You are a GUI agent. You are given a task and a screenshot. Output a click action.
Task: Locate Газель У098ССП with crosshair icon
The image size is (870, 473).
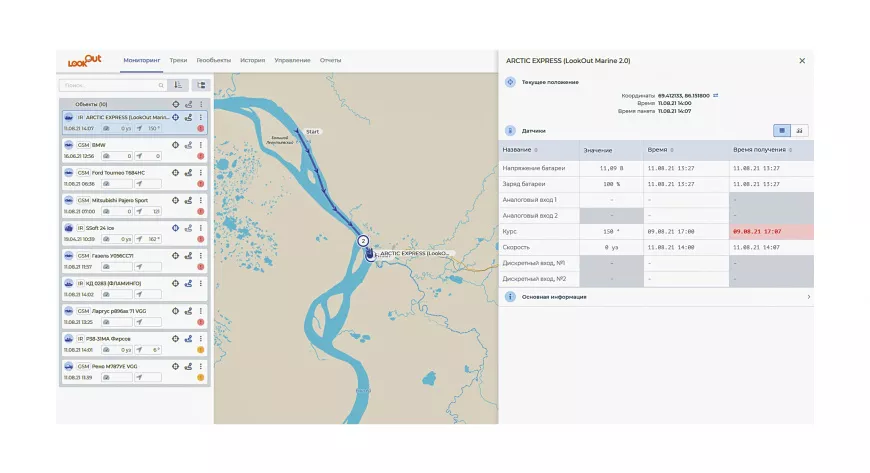(175, 256)
